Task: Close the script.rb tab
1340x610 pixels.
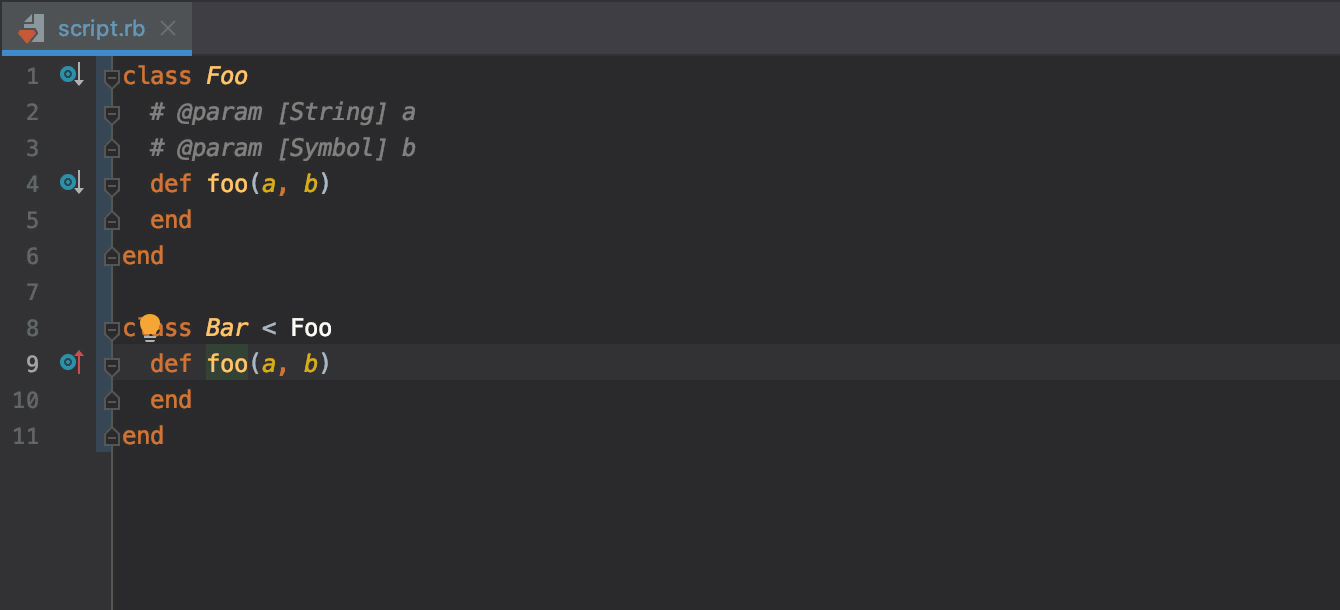Action: coord(168,28)
